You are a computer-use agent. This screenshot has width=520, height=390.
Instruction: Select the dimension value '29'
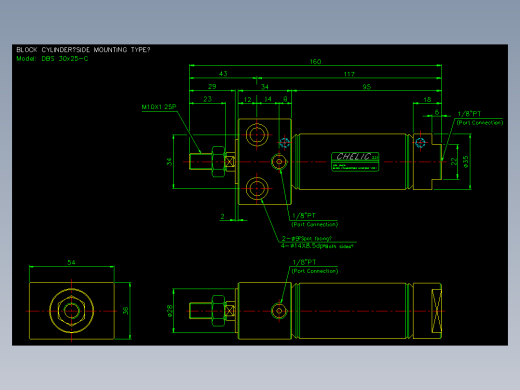(212, 86)
